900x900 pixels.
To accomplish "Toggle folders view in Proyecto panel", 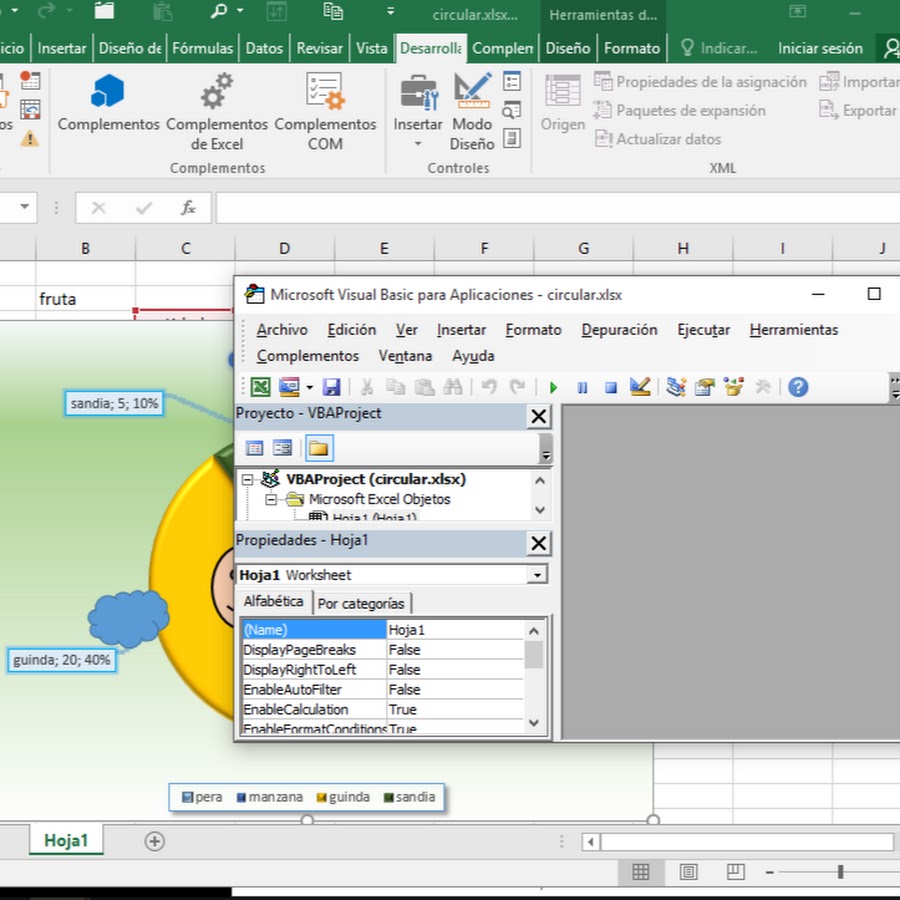I will 319,448.
